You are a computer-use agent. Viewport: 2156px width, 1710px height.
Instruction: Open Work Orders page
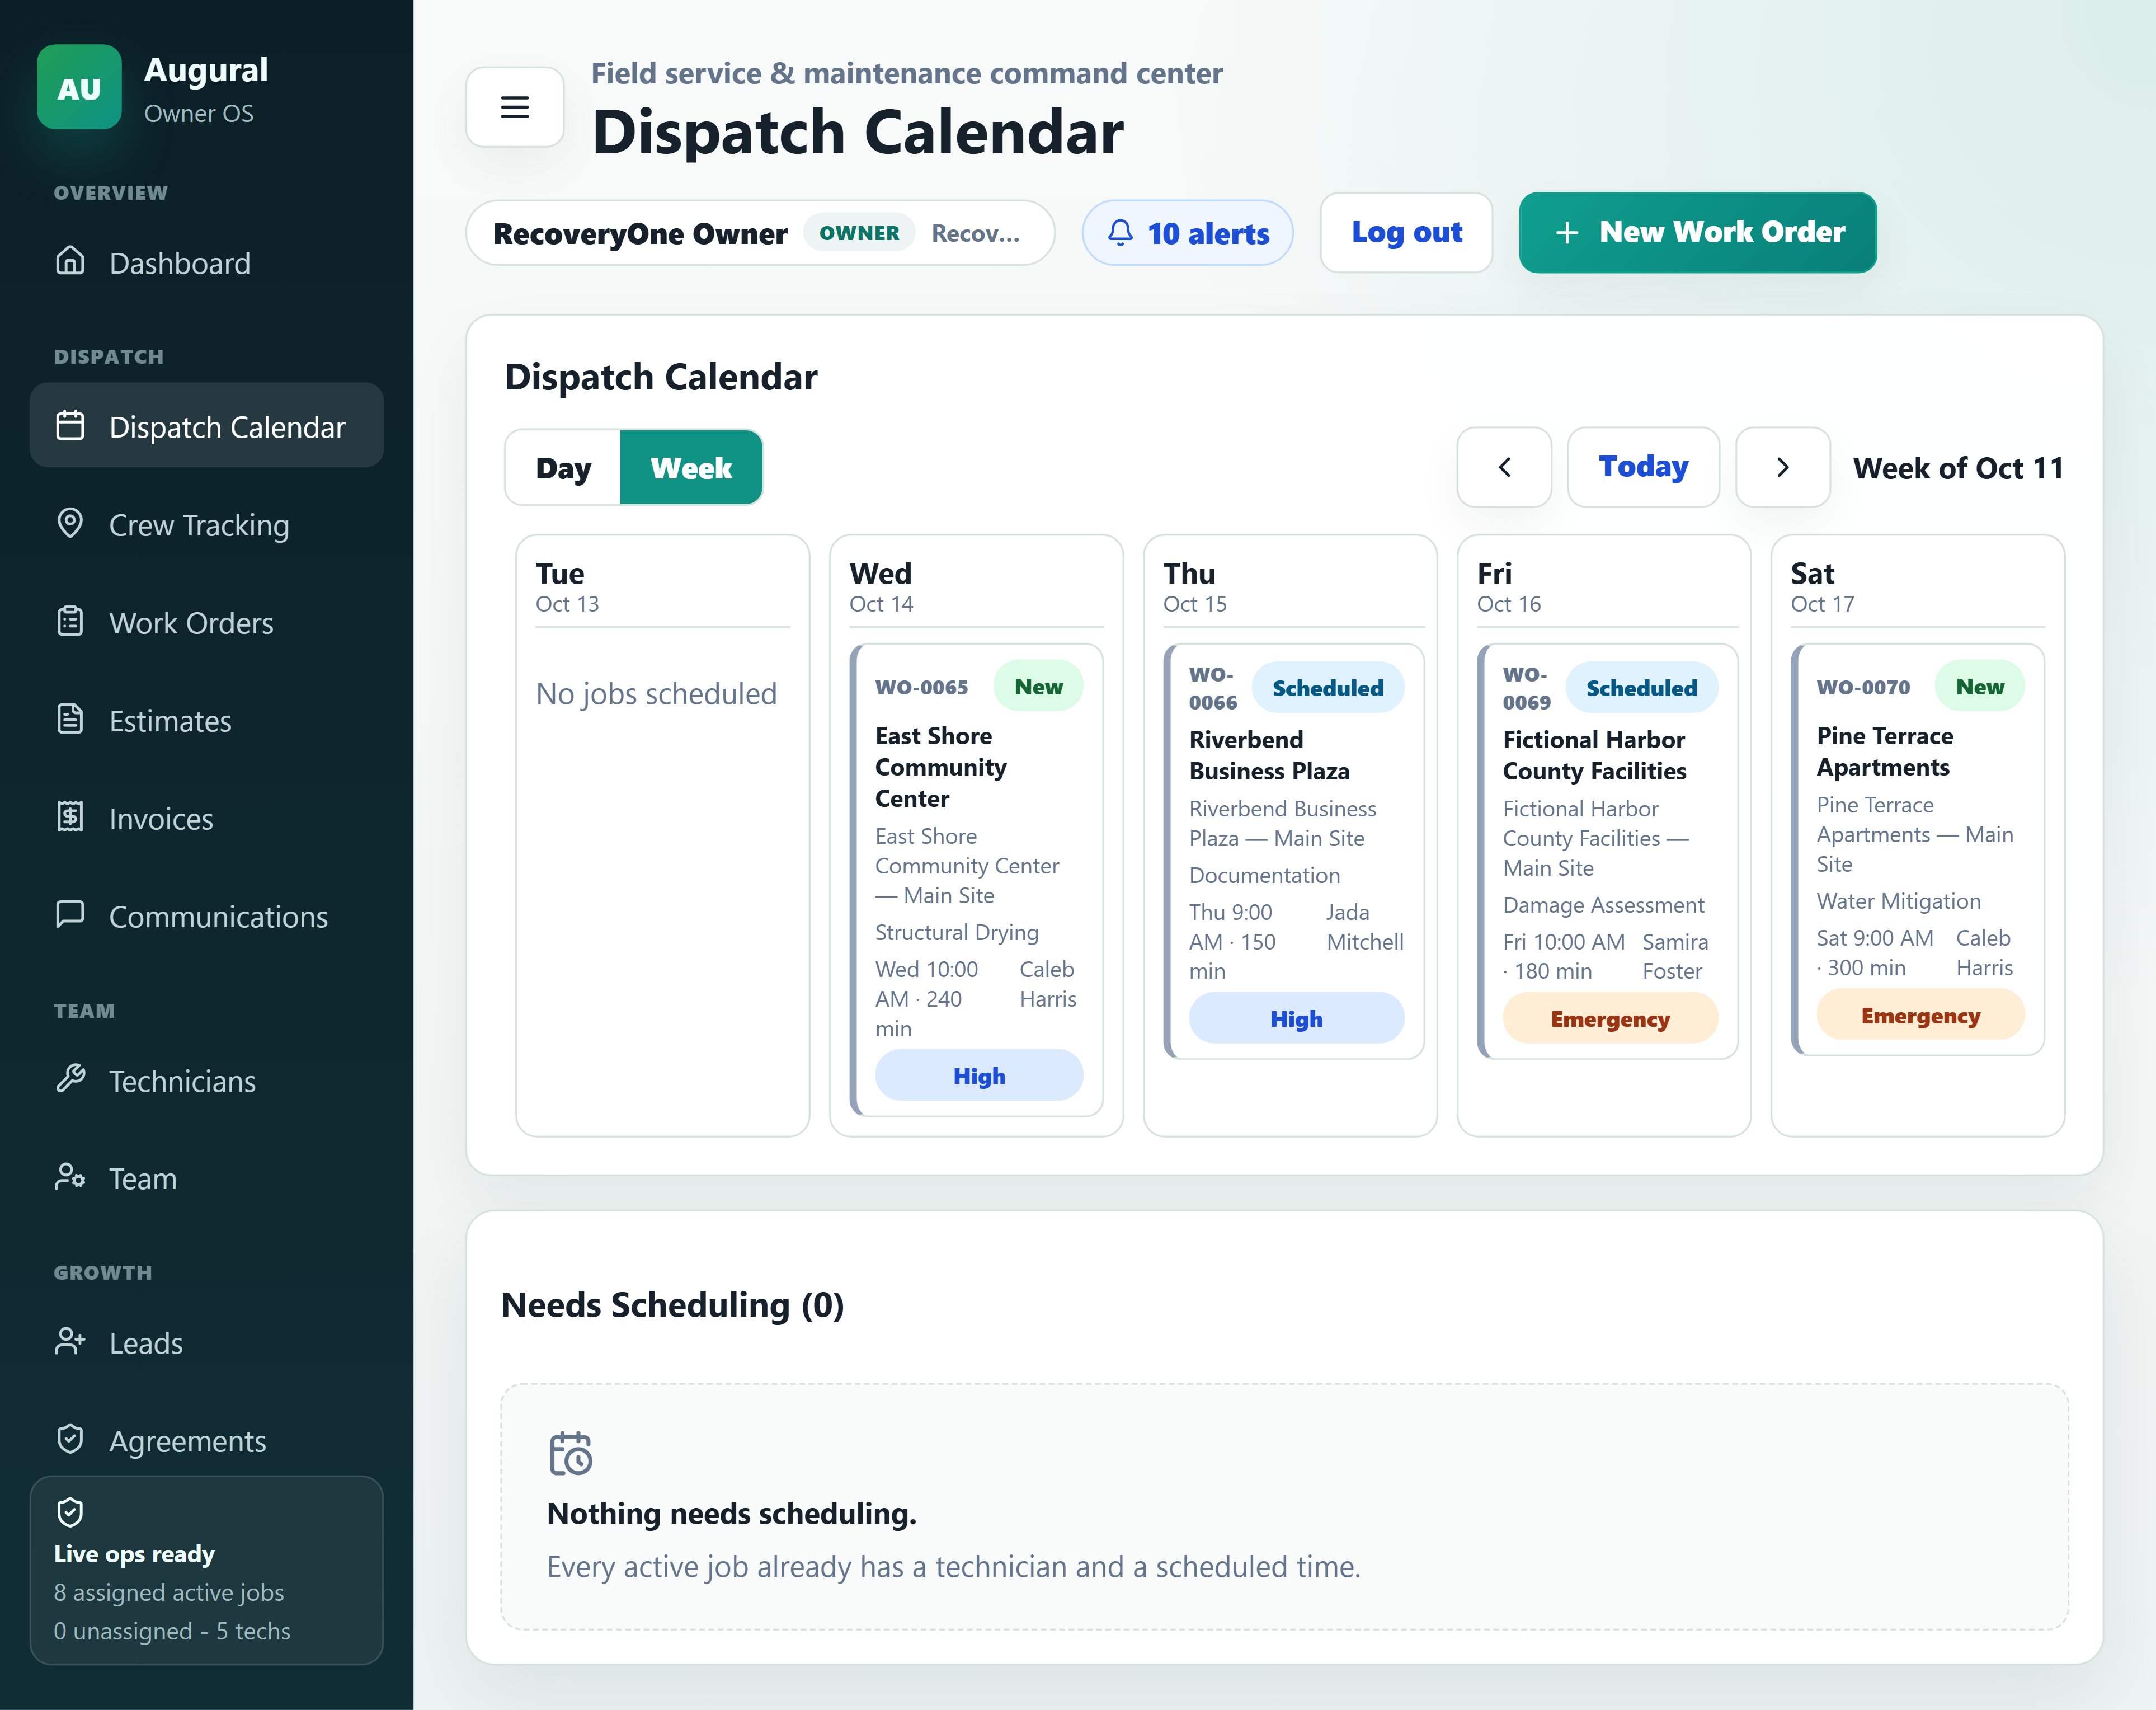pos(207,622)
